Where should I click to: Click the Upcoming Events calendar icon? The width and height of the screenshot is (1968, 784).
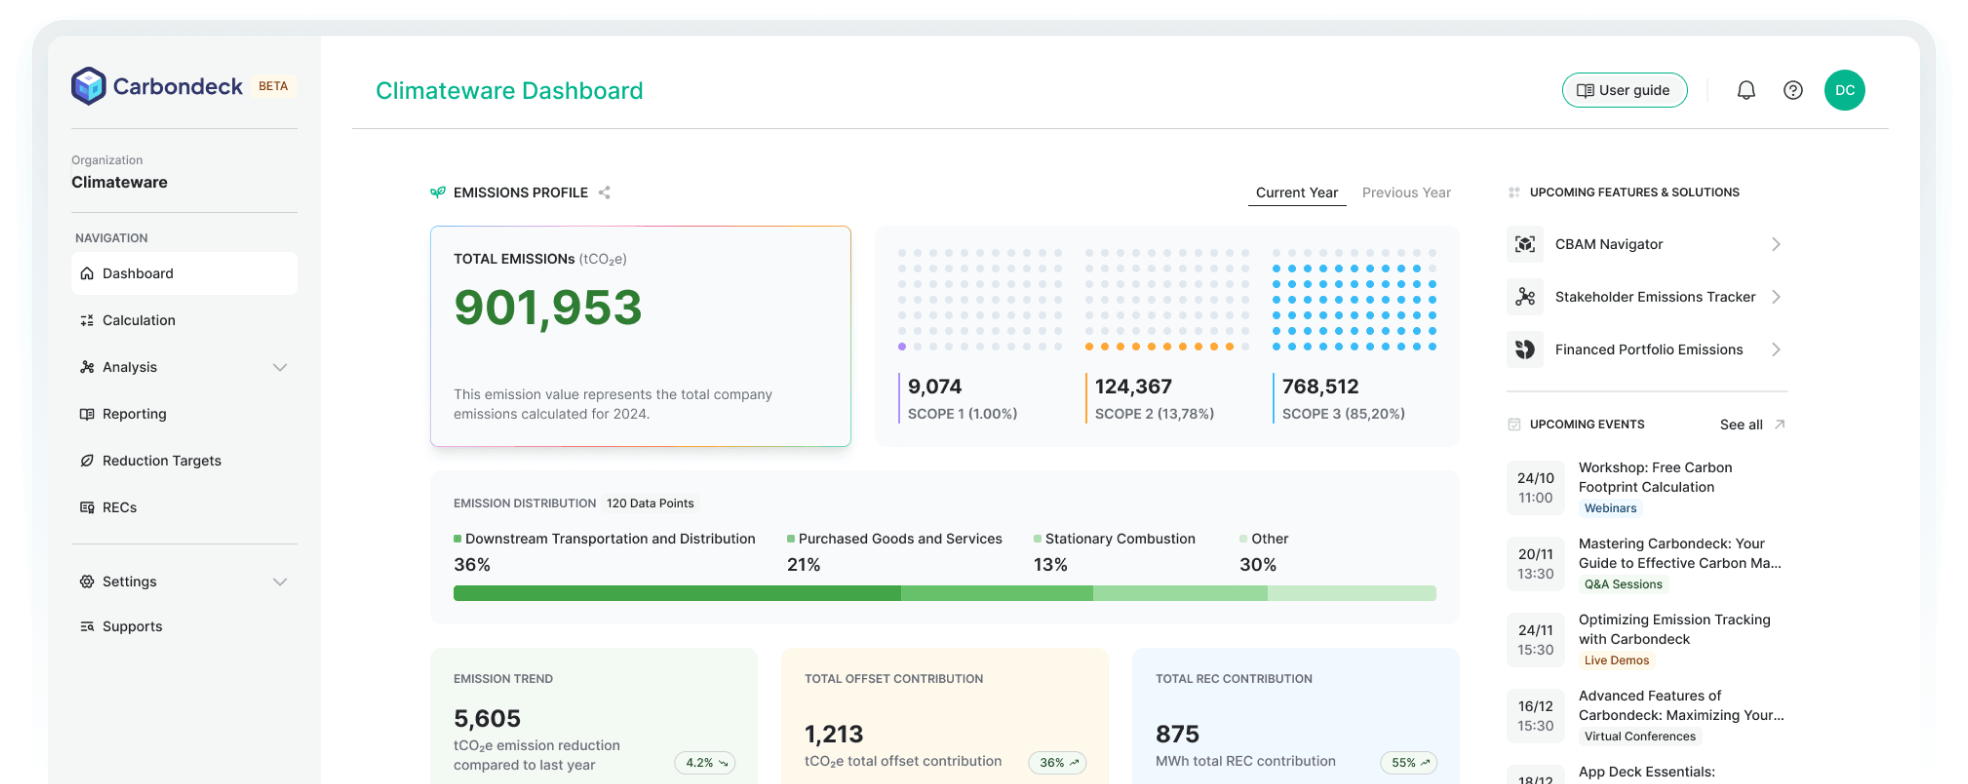(x=1514, y=424)
